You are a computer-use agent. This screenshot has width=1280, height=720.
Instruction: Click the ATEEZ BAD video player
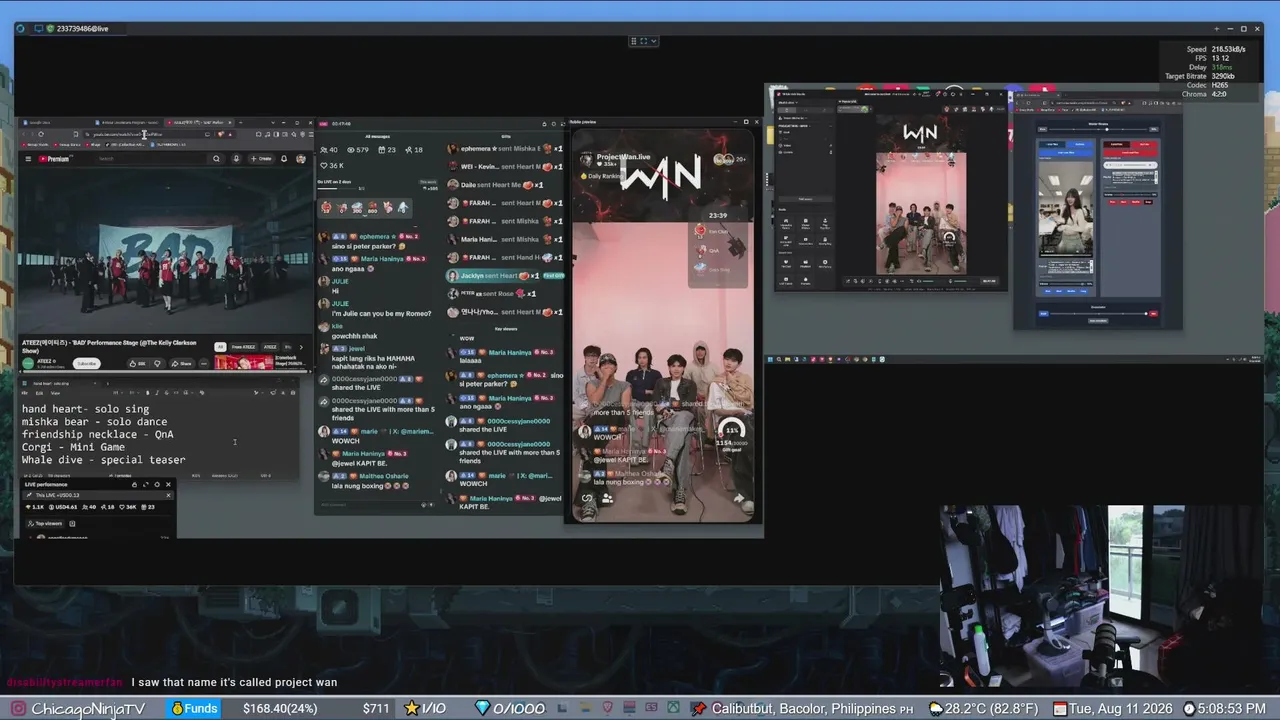pyautogui.click(x=164, y=252)
